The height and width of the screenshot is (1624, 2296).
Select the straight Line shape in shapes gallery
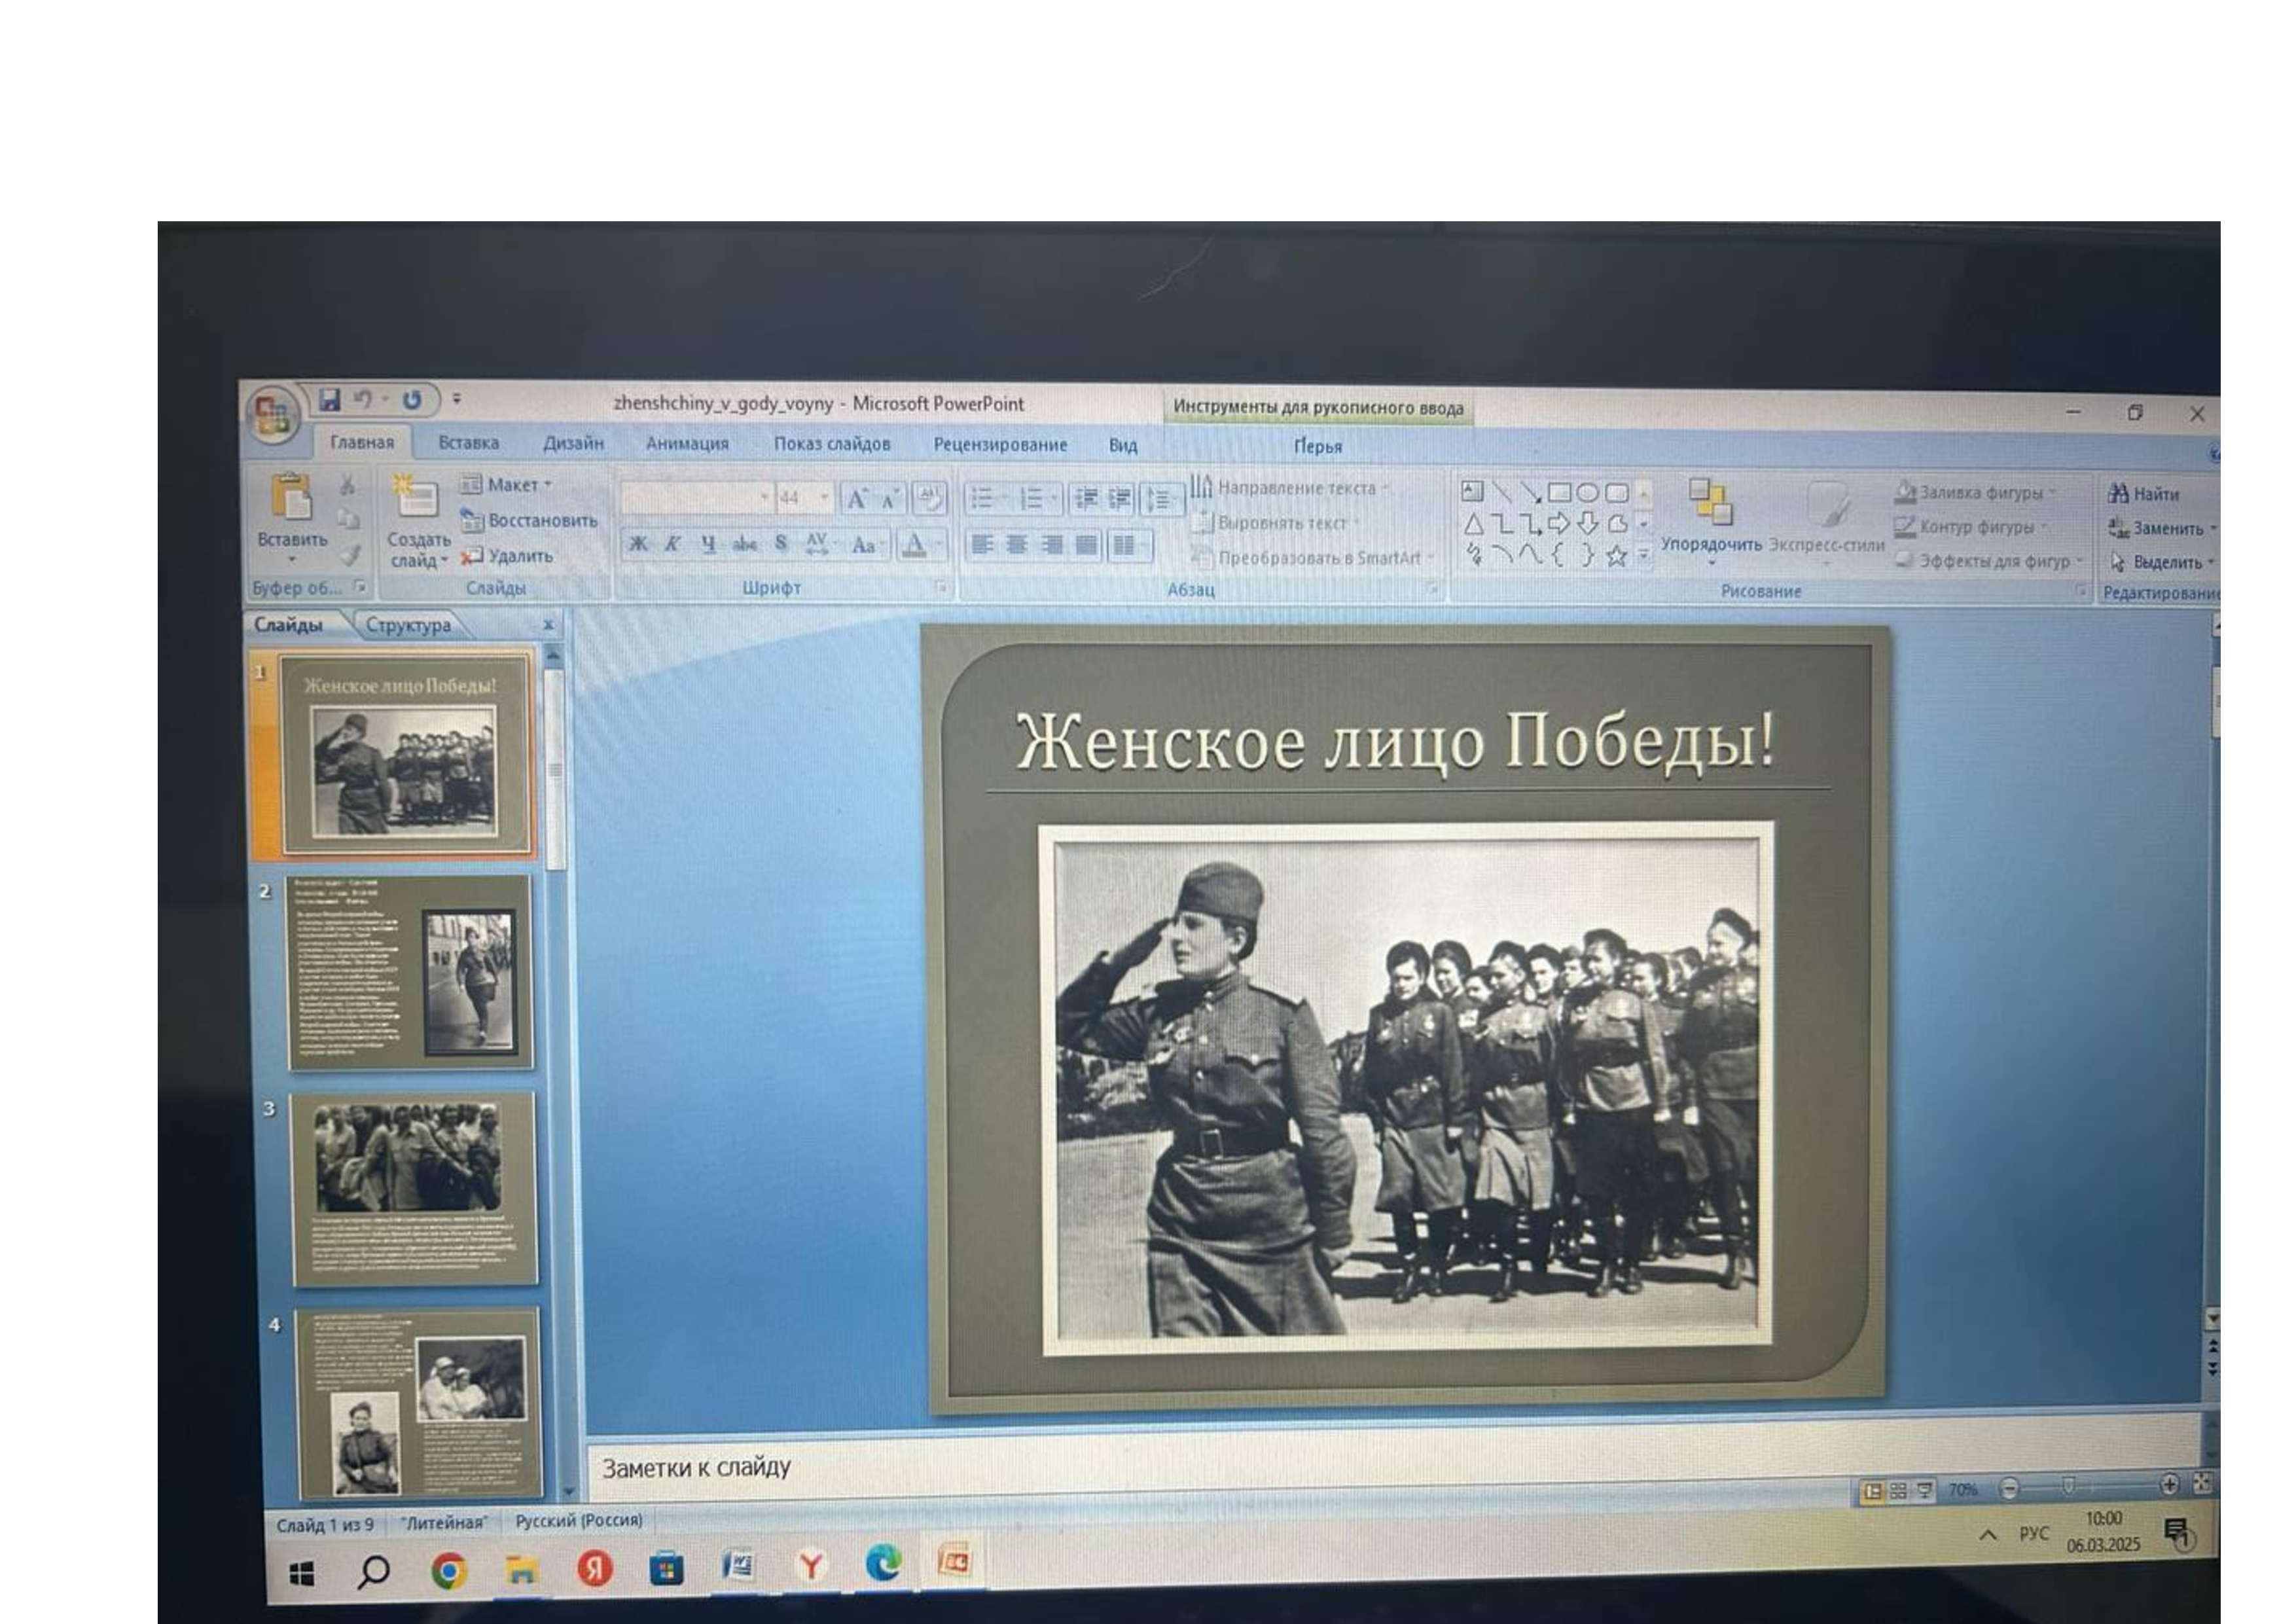[x=1501, y=492]
